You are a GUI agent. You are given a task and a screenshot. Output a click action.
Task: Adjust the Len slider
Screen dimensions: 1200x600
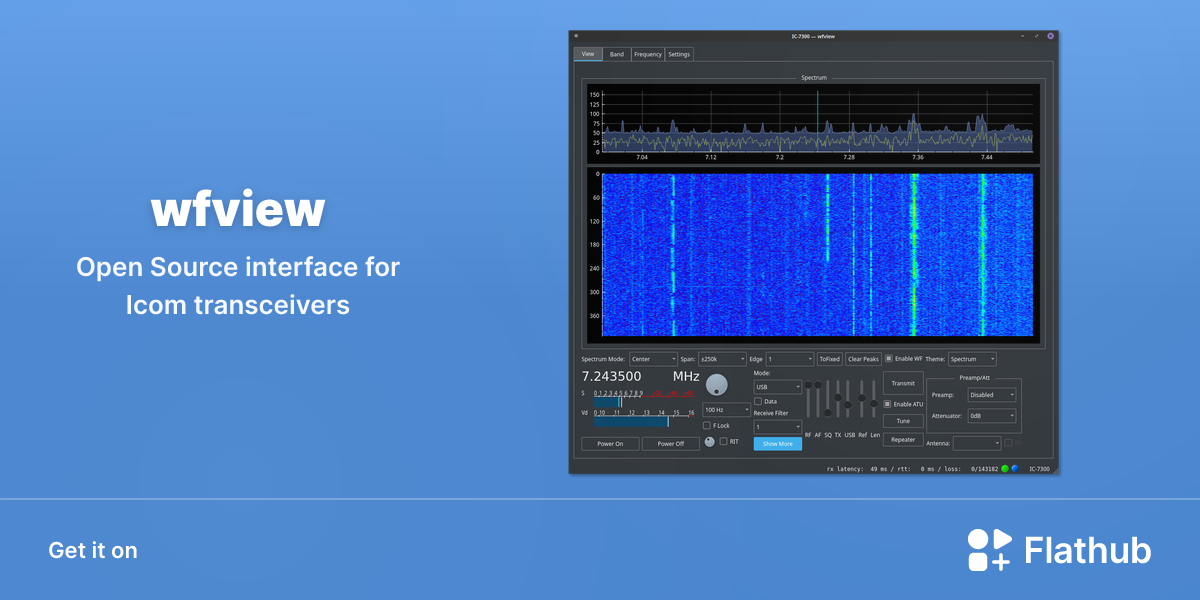tap(874, 399)
